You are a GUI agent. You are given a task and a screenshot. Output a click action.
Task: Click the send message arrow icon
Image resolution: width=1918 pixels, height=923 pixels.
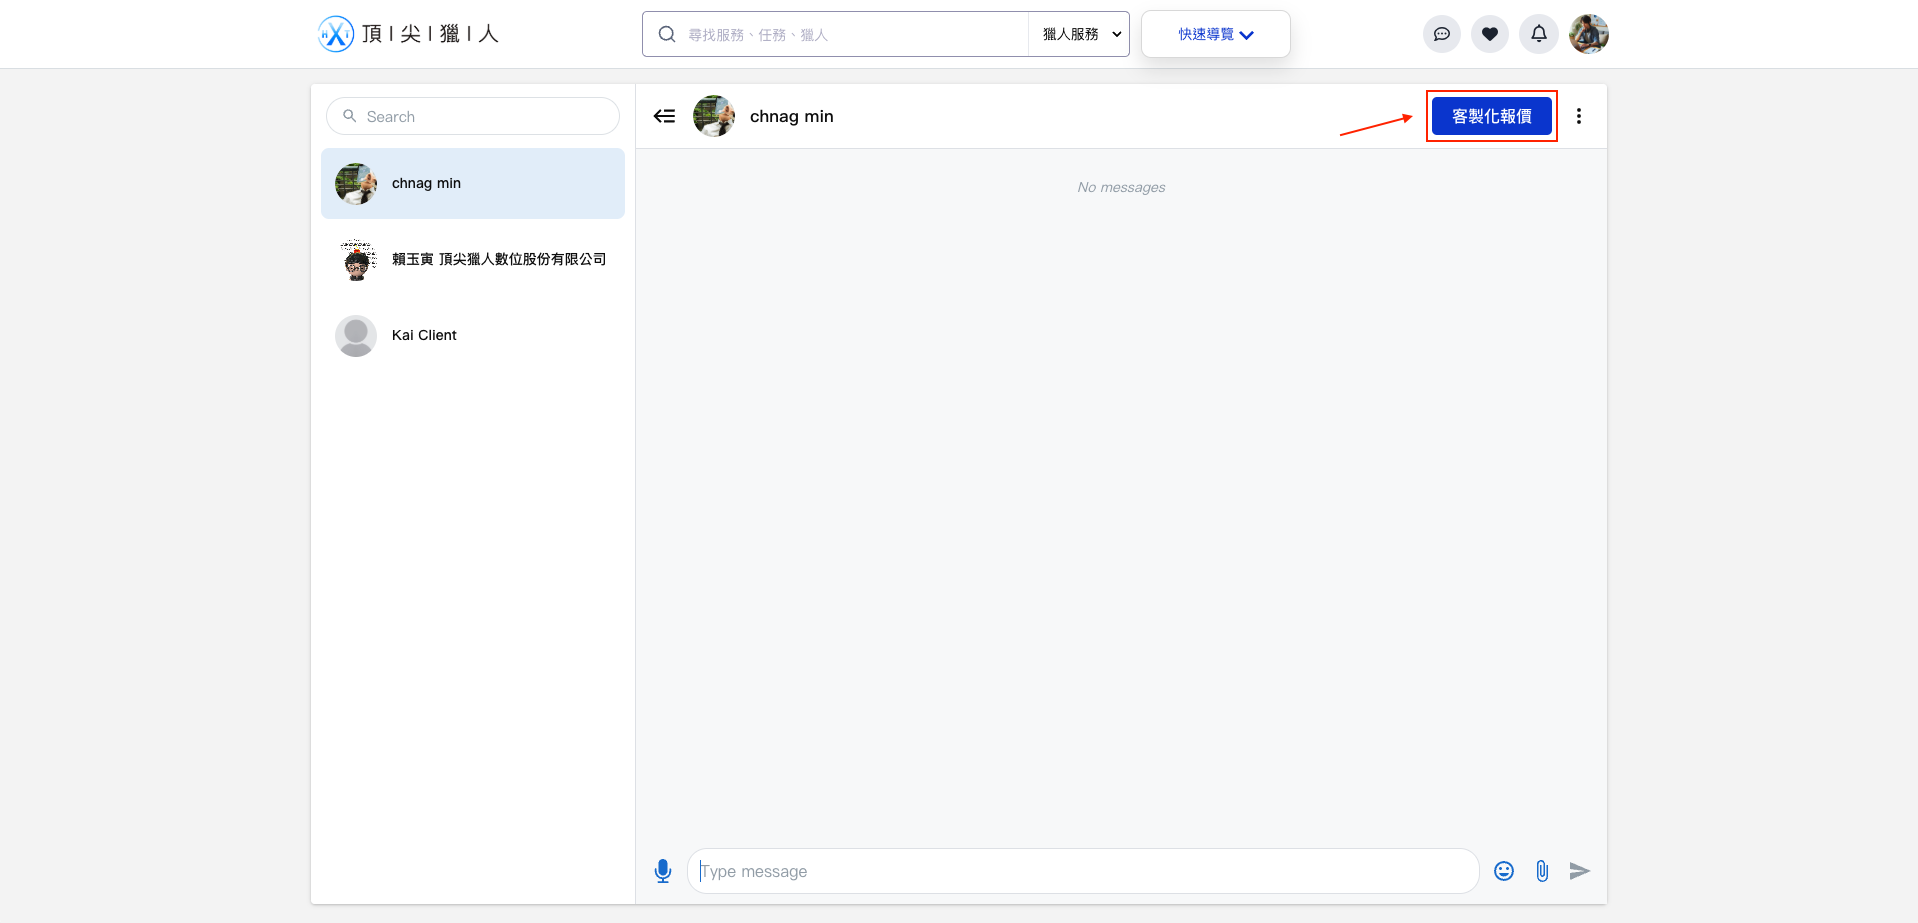point(1579,871)
